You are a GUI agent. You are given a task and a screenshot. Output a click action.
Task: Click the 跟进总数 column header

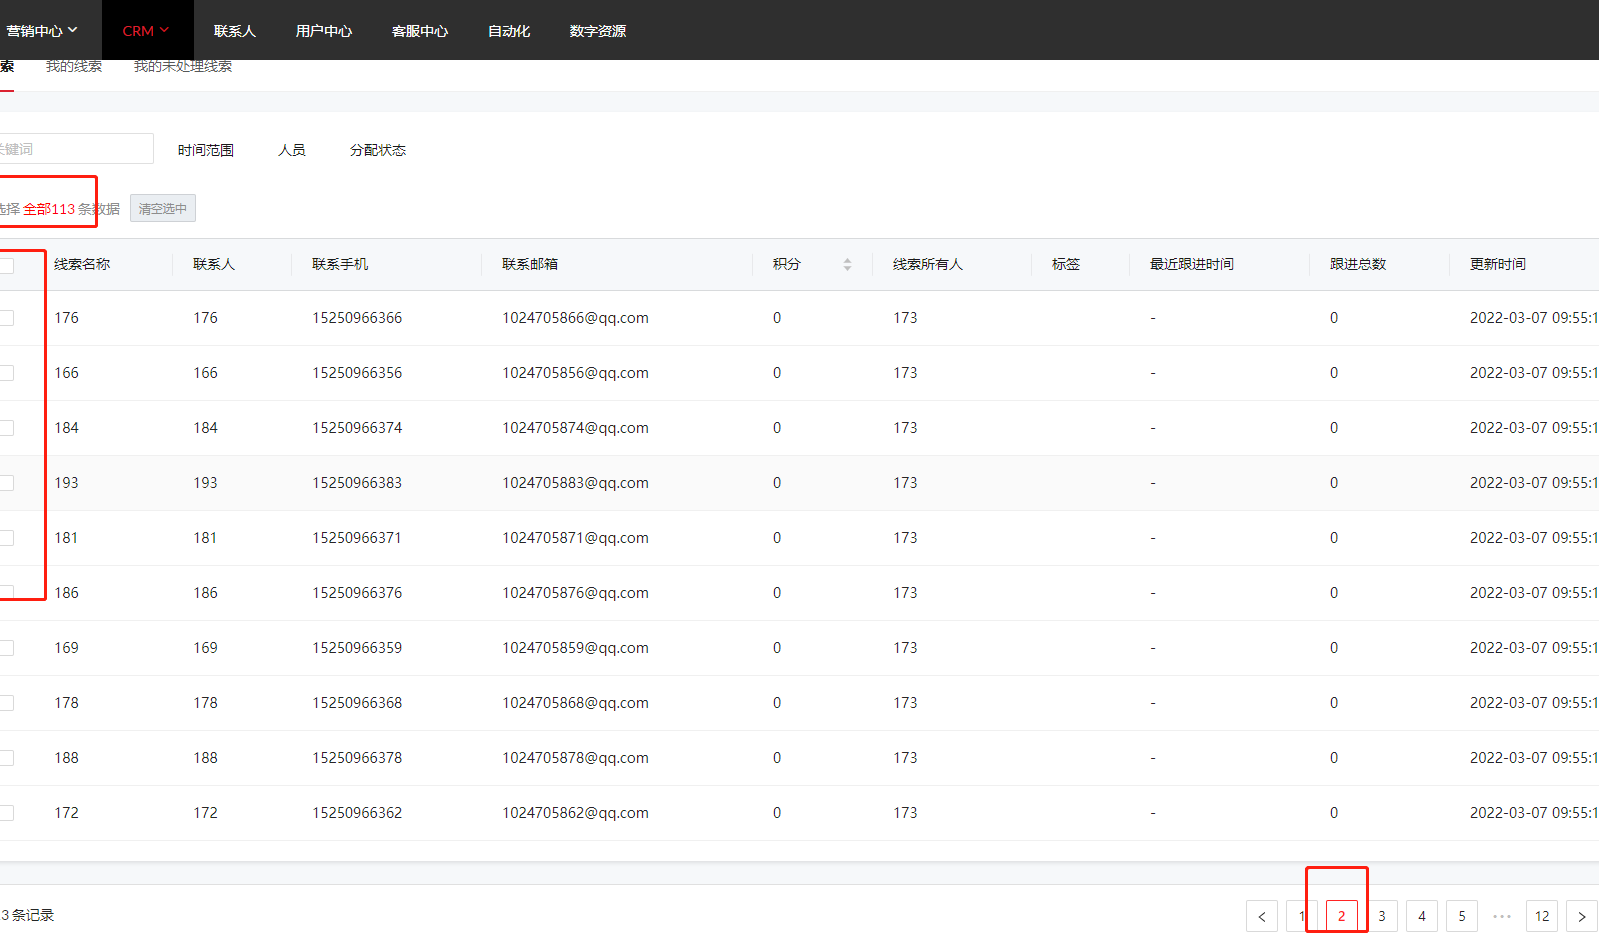[x=1358, y=264]
